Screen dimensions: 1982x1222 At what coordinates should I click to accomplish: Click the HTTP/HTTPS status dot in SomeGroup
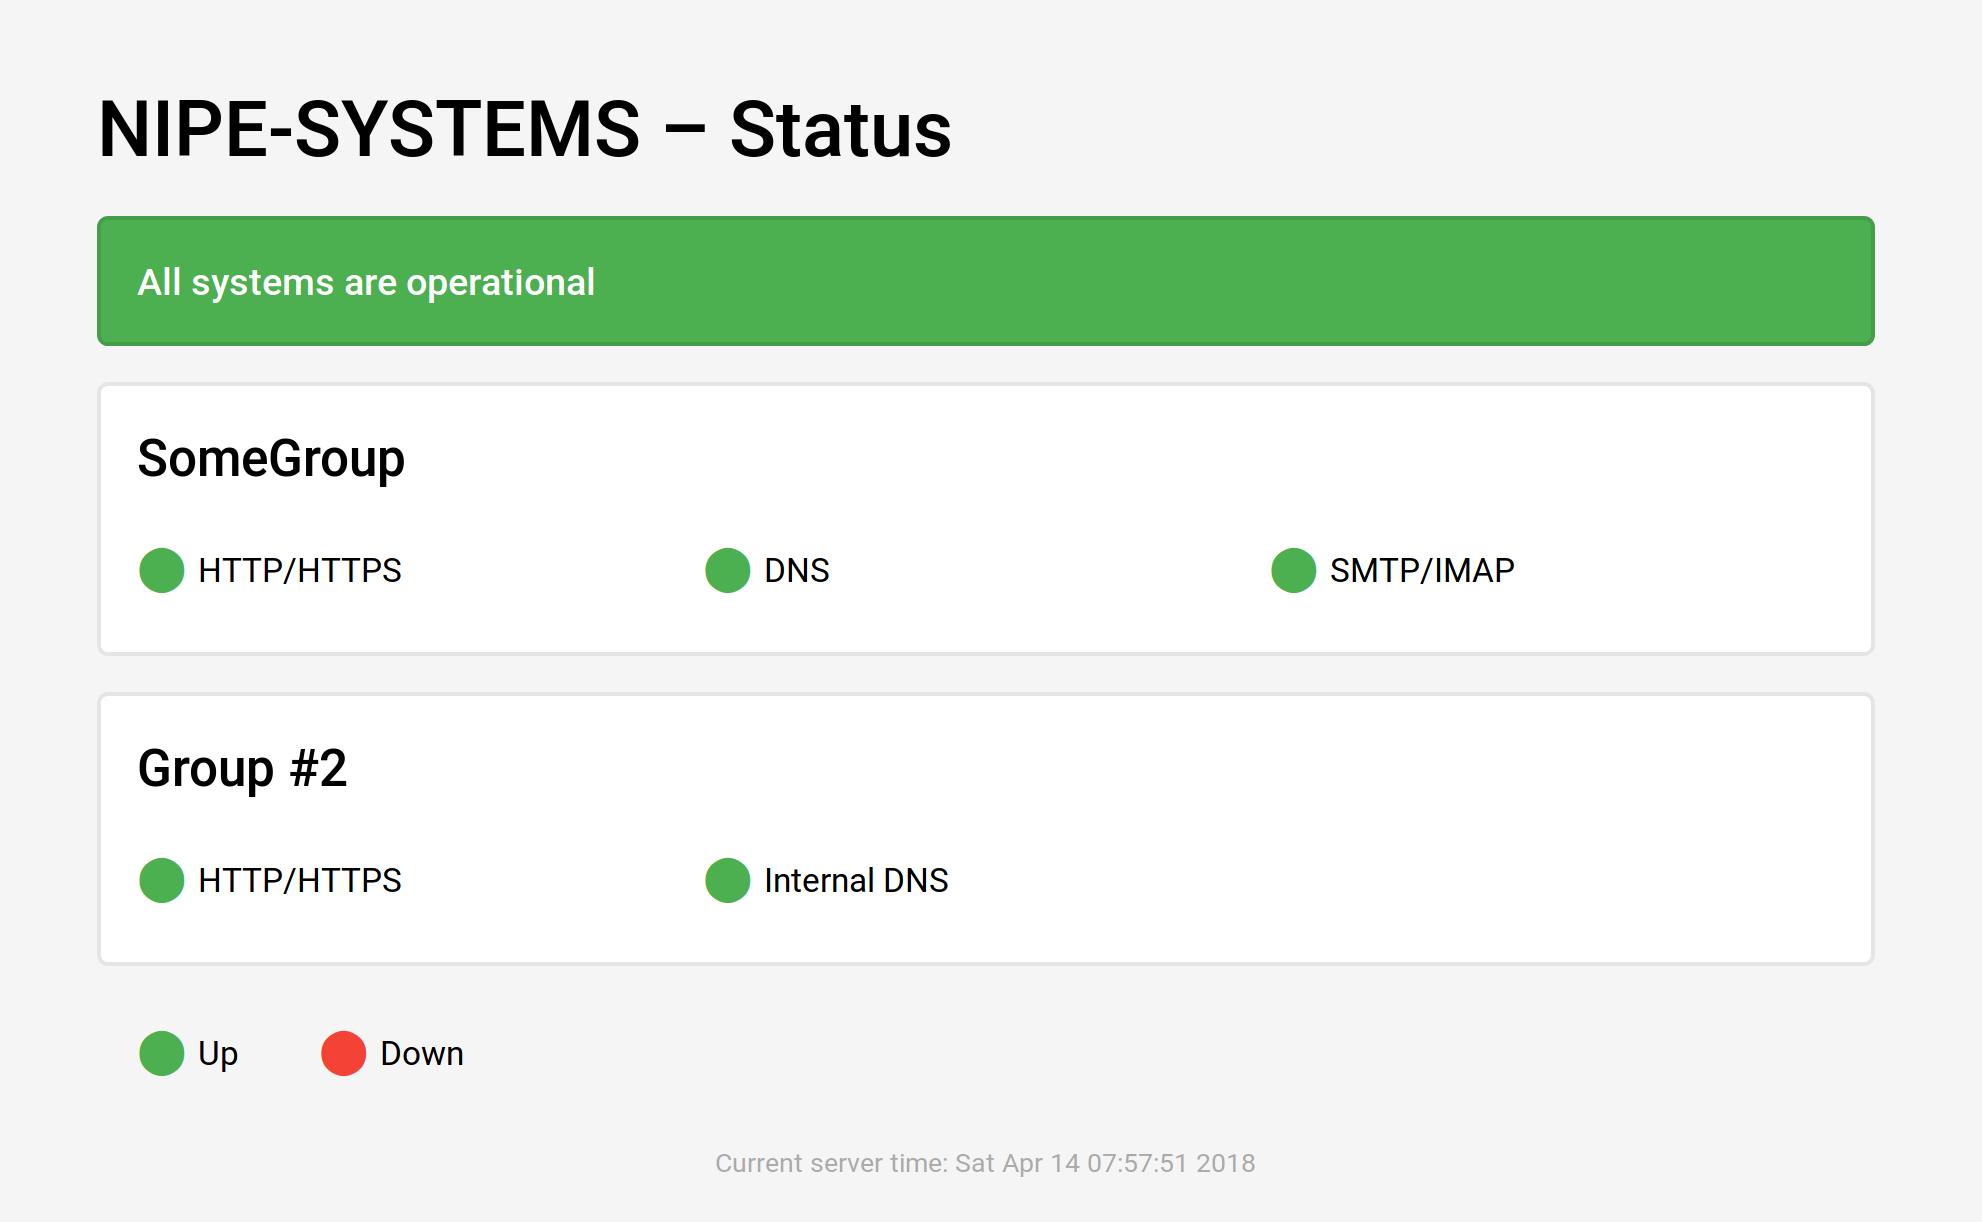tap(161, 570)
